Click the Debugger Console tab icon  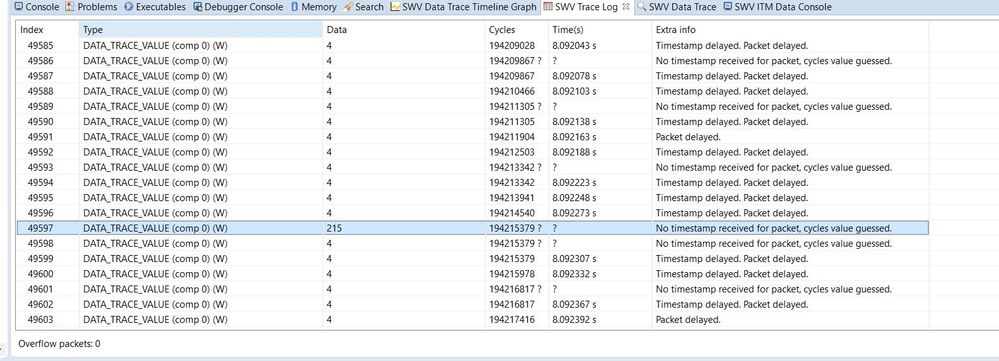pos(198,7)
